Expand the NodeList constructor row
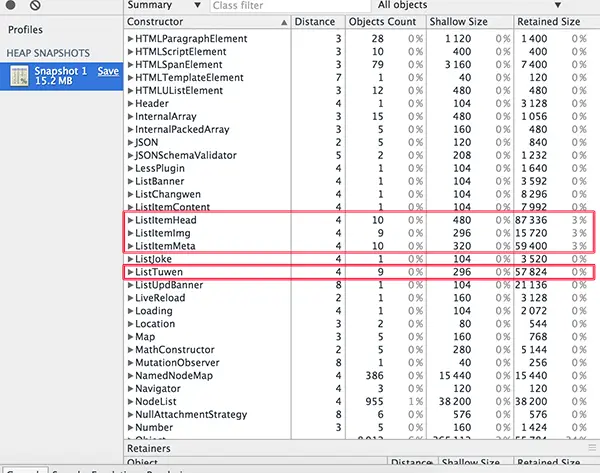This screenshot has height=473, width=600. tap(130, 402)
